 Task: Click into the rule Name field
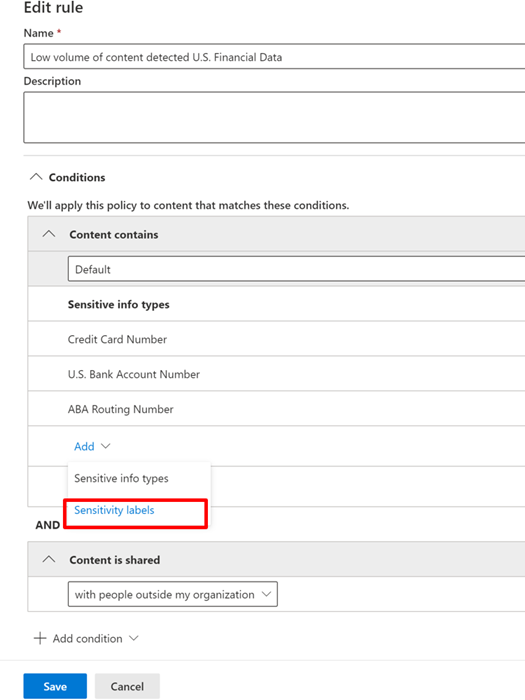[274, 57]
